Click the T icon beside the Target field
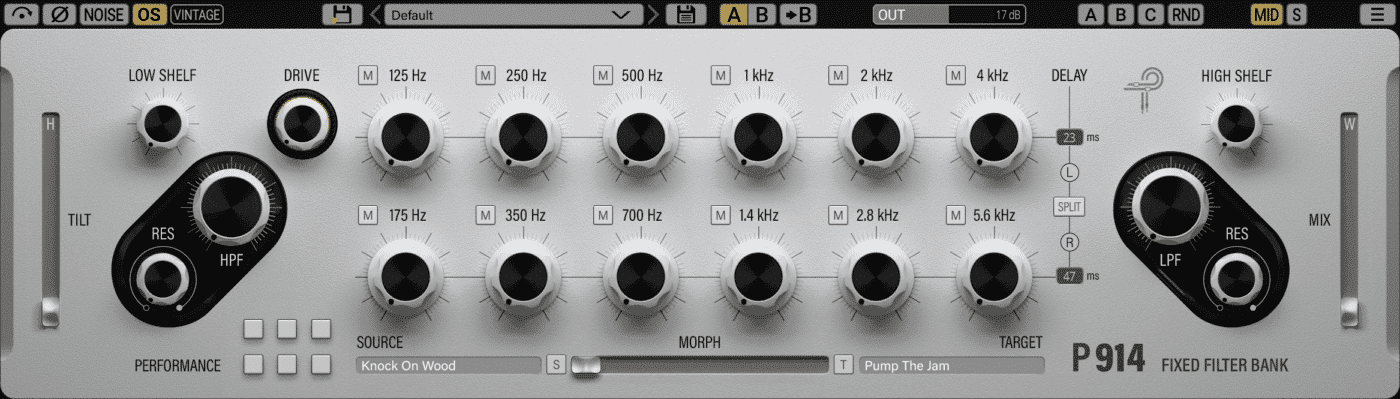Viewport: 1400px width, 399px height. tap(843, 365)
